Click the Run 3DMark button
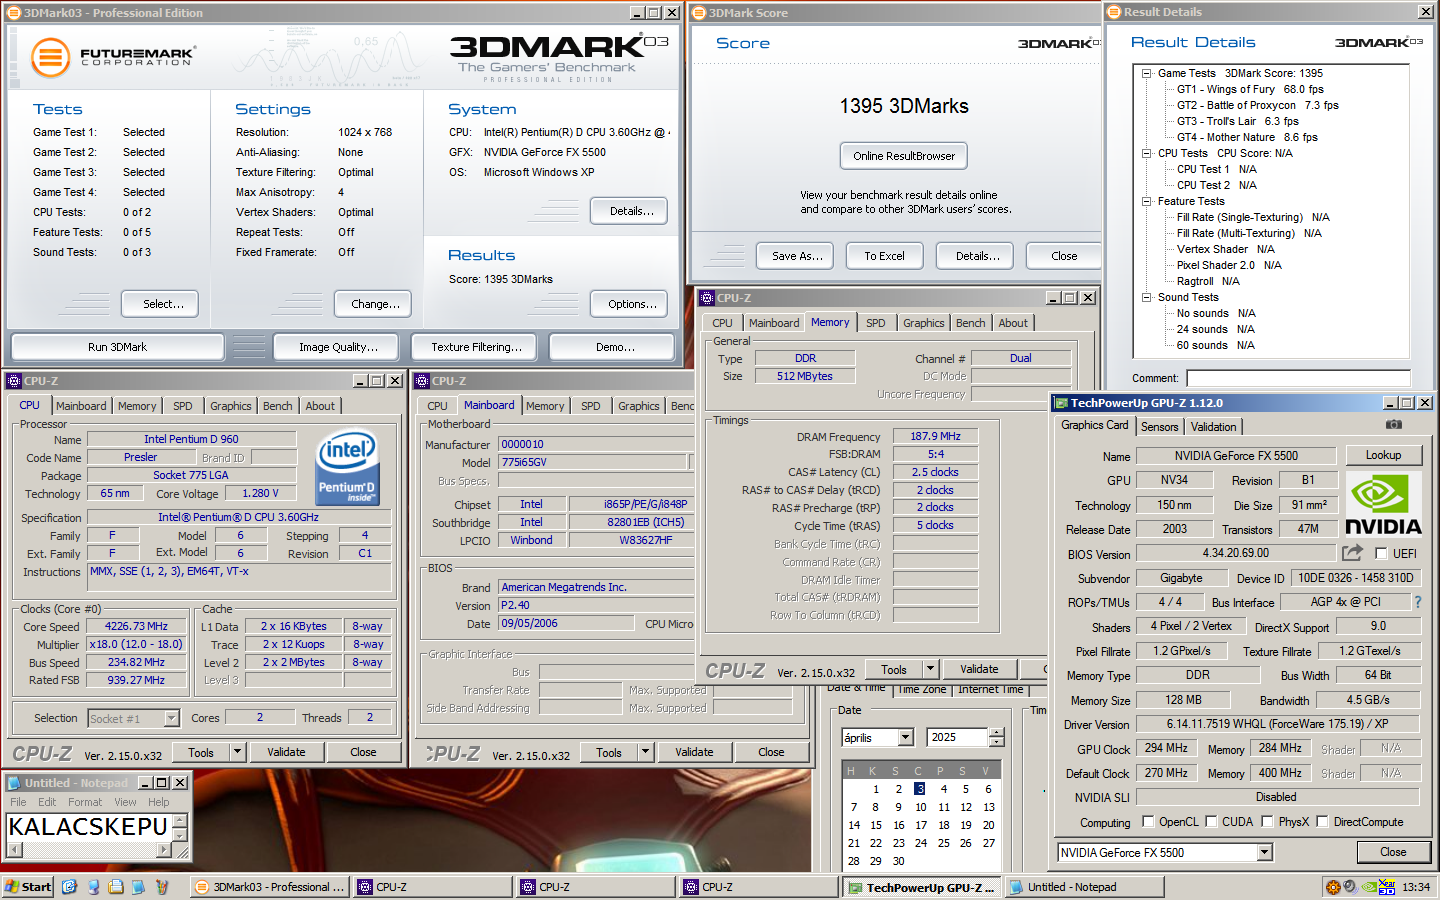The width and height of the screenshot is (1440, 900). [117, 347]
